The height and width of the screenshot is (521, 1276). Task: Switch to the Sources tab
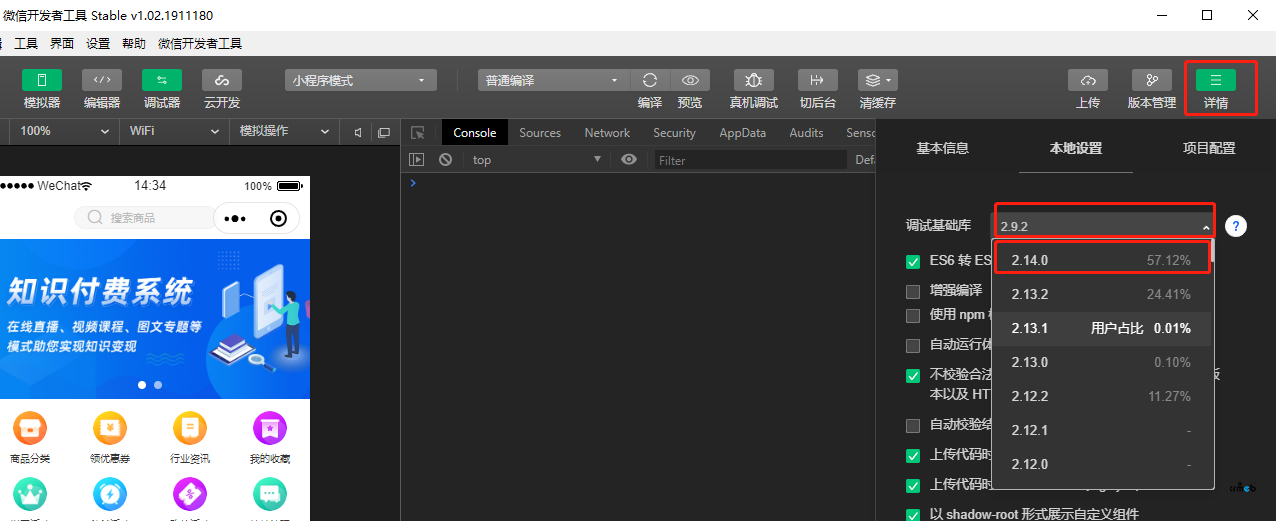coord(540,133)
